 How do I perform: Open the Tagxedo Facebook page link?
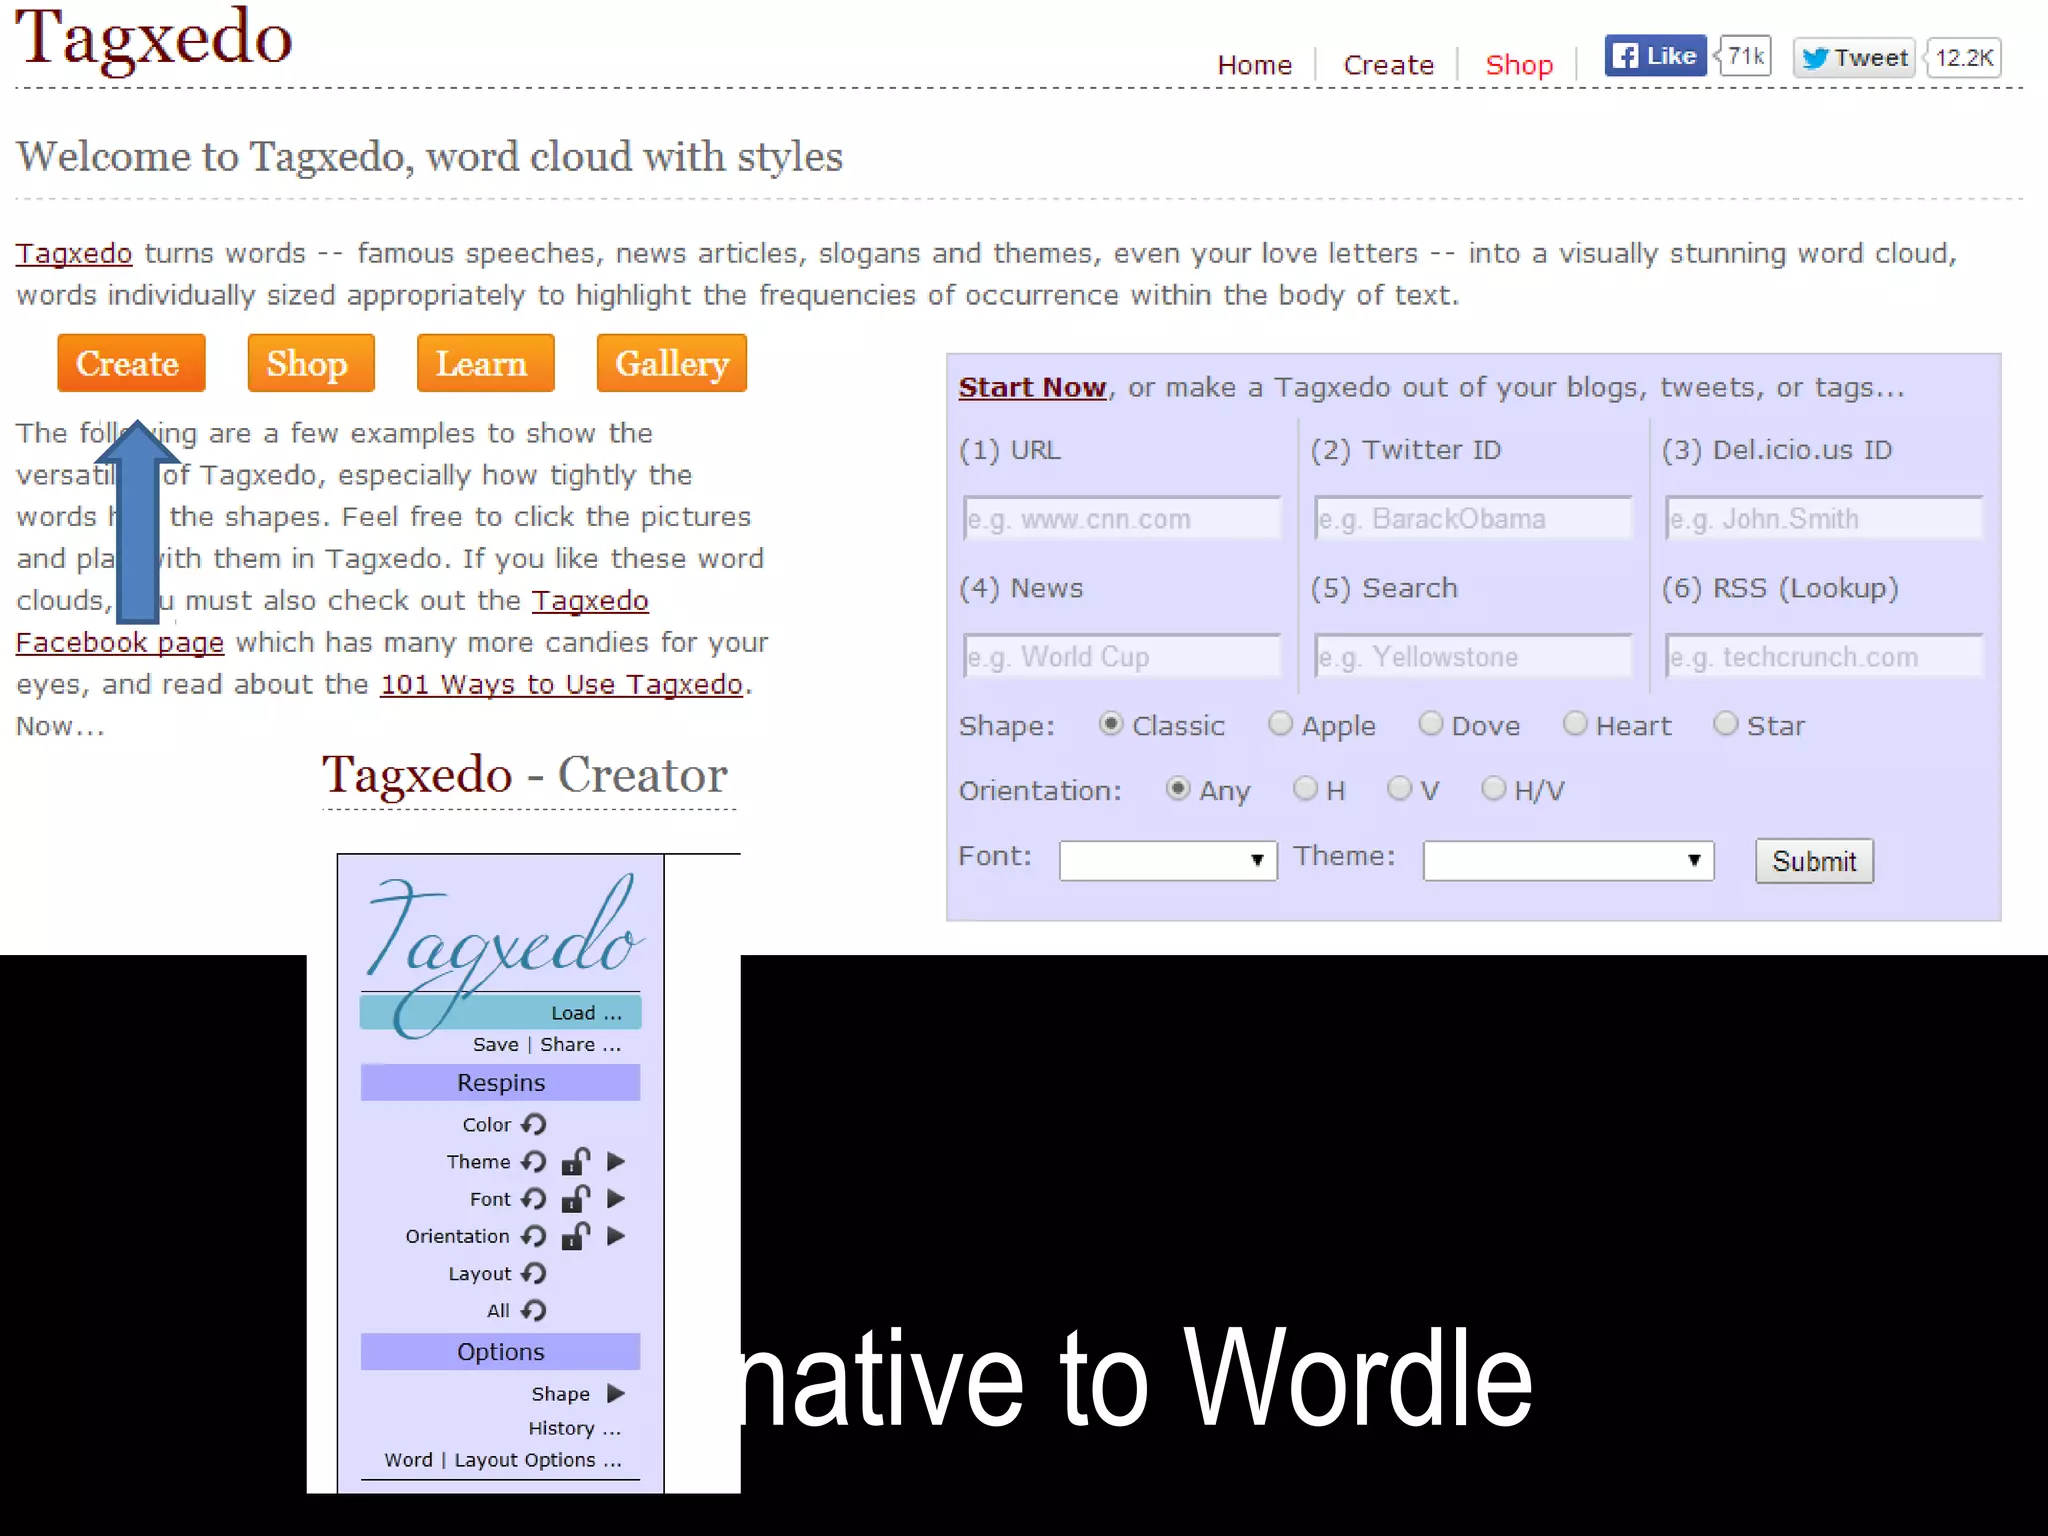point(120,642)
